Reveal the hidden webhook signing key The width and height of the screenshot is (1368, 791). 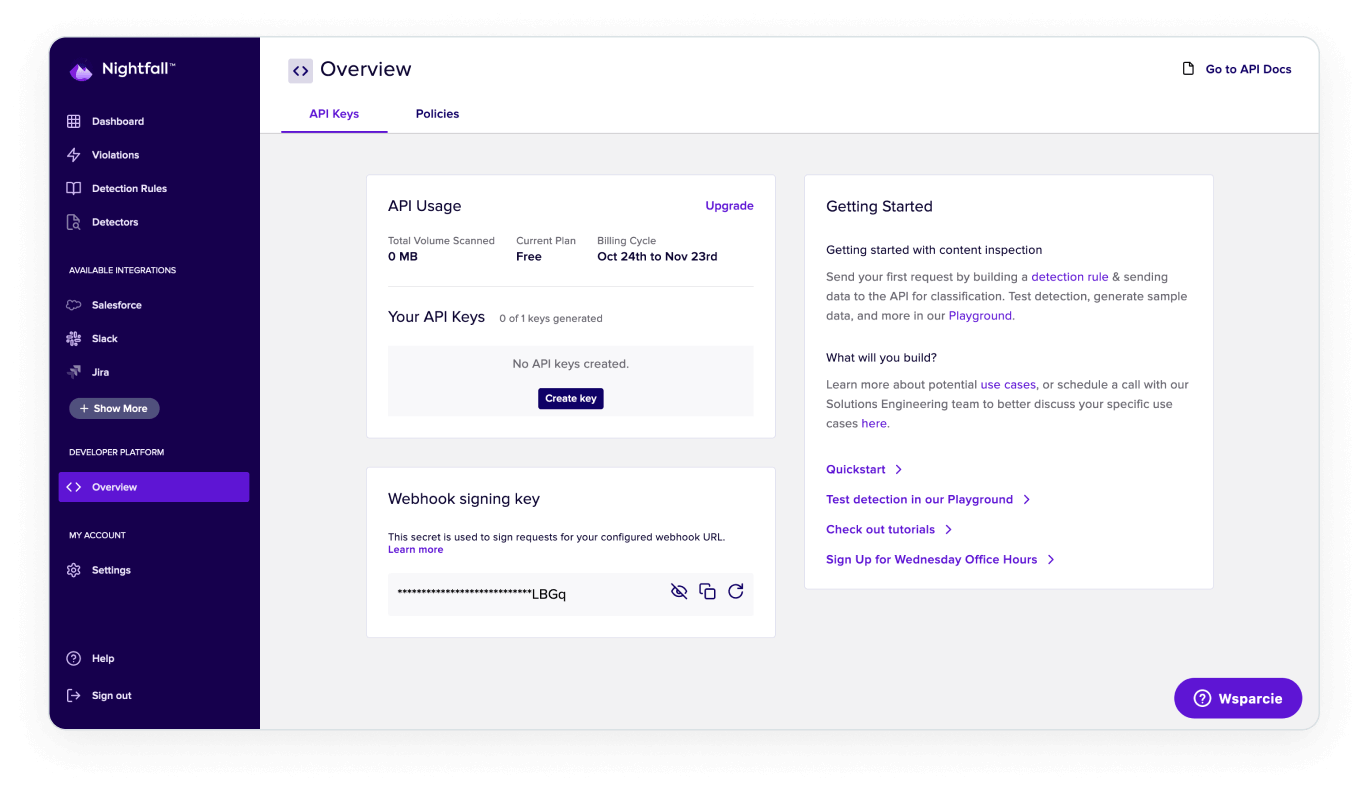(679, 591)
